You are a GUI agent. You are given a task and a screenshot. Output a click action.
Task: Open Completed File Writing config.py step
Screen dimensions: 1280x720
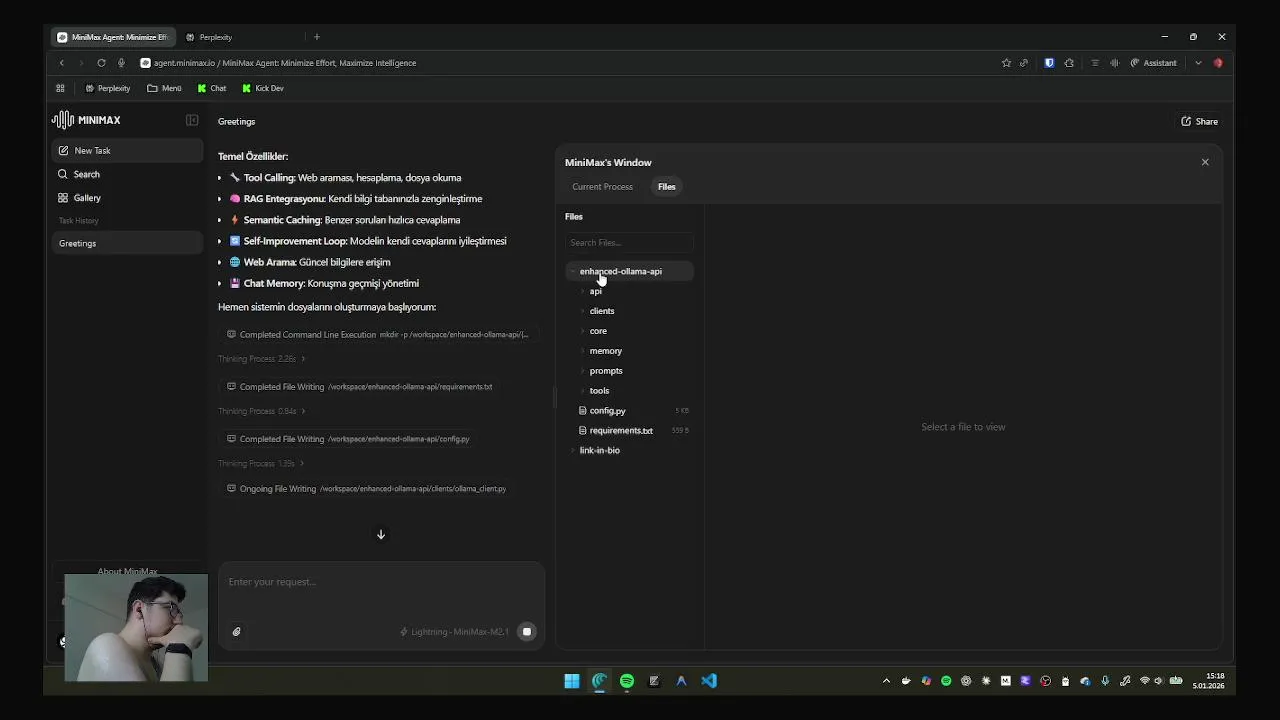coord(348,438)
